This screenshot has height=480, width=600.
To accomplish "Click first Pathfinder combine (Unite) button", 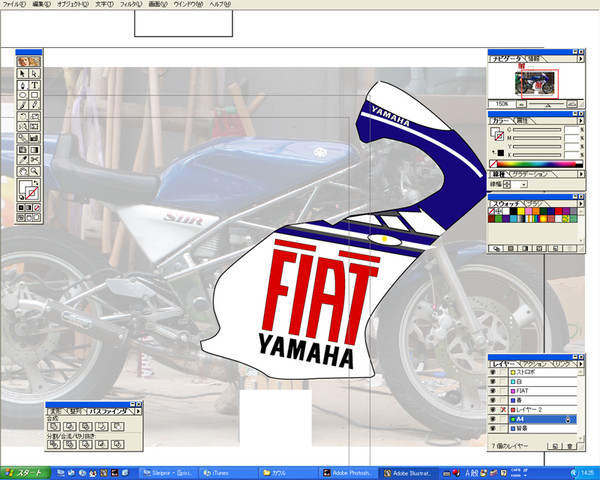I will point(54,426).
